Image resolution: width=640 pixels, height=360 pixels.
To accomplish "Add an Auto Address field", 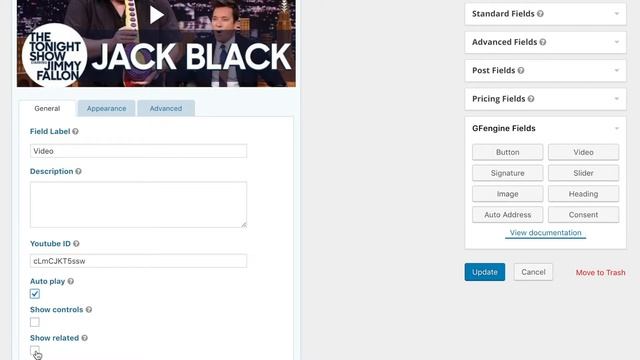I will [x=508, y=215].
